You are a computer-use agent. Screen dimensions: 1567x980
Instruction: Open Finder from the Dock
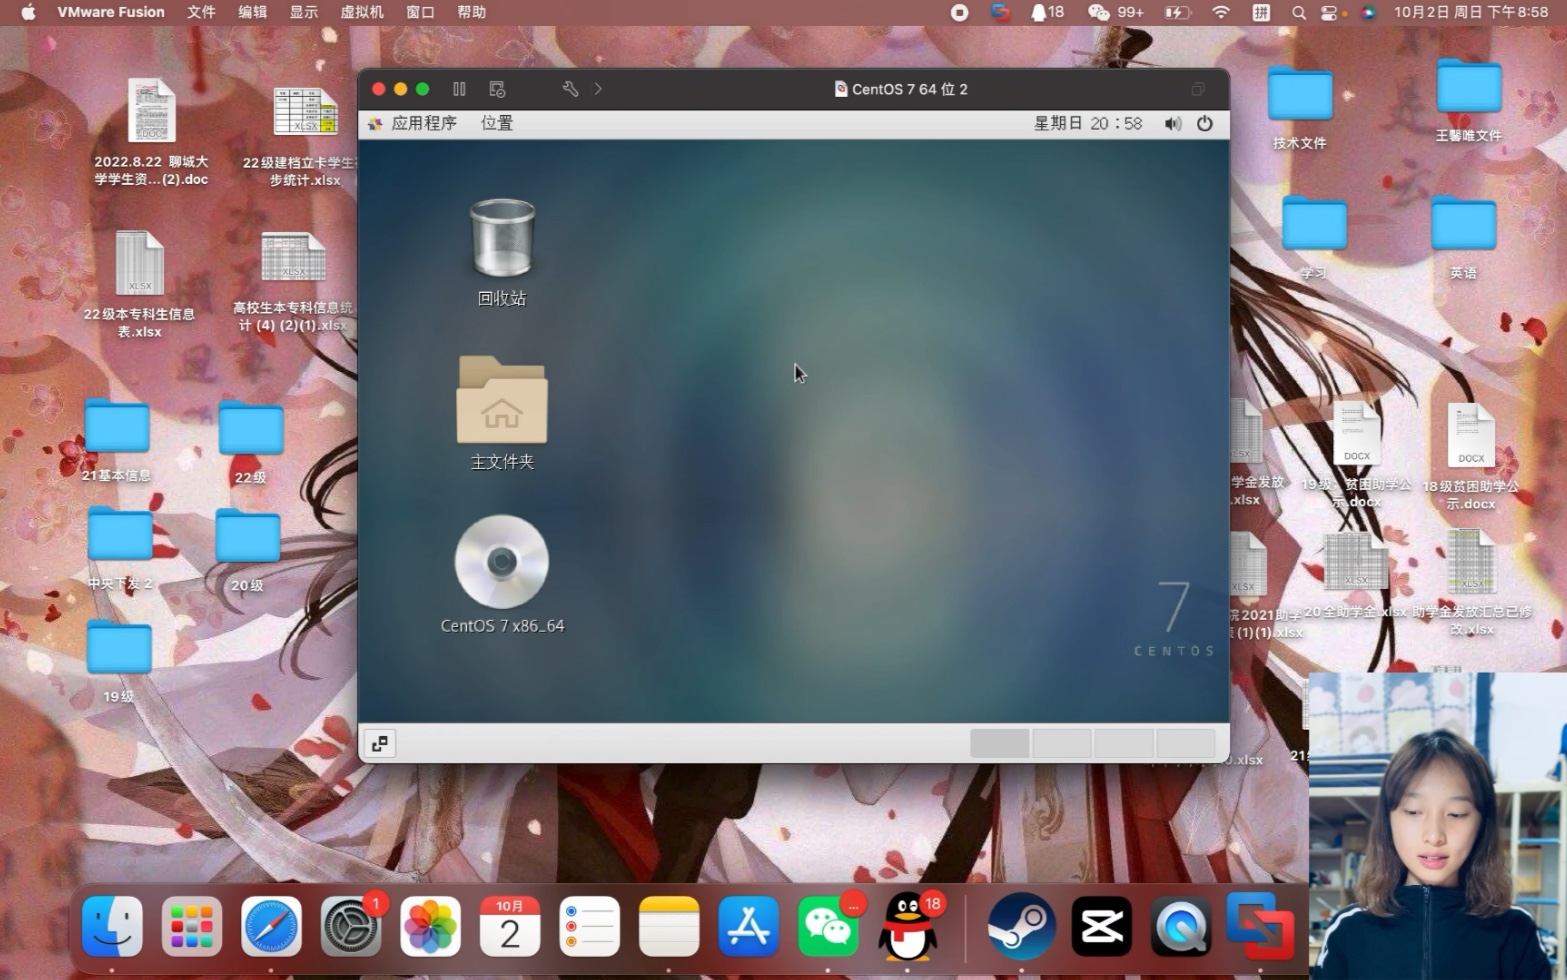point(112,926)
